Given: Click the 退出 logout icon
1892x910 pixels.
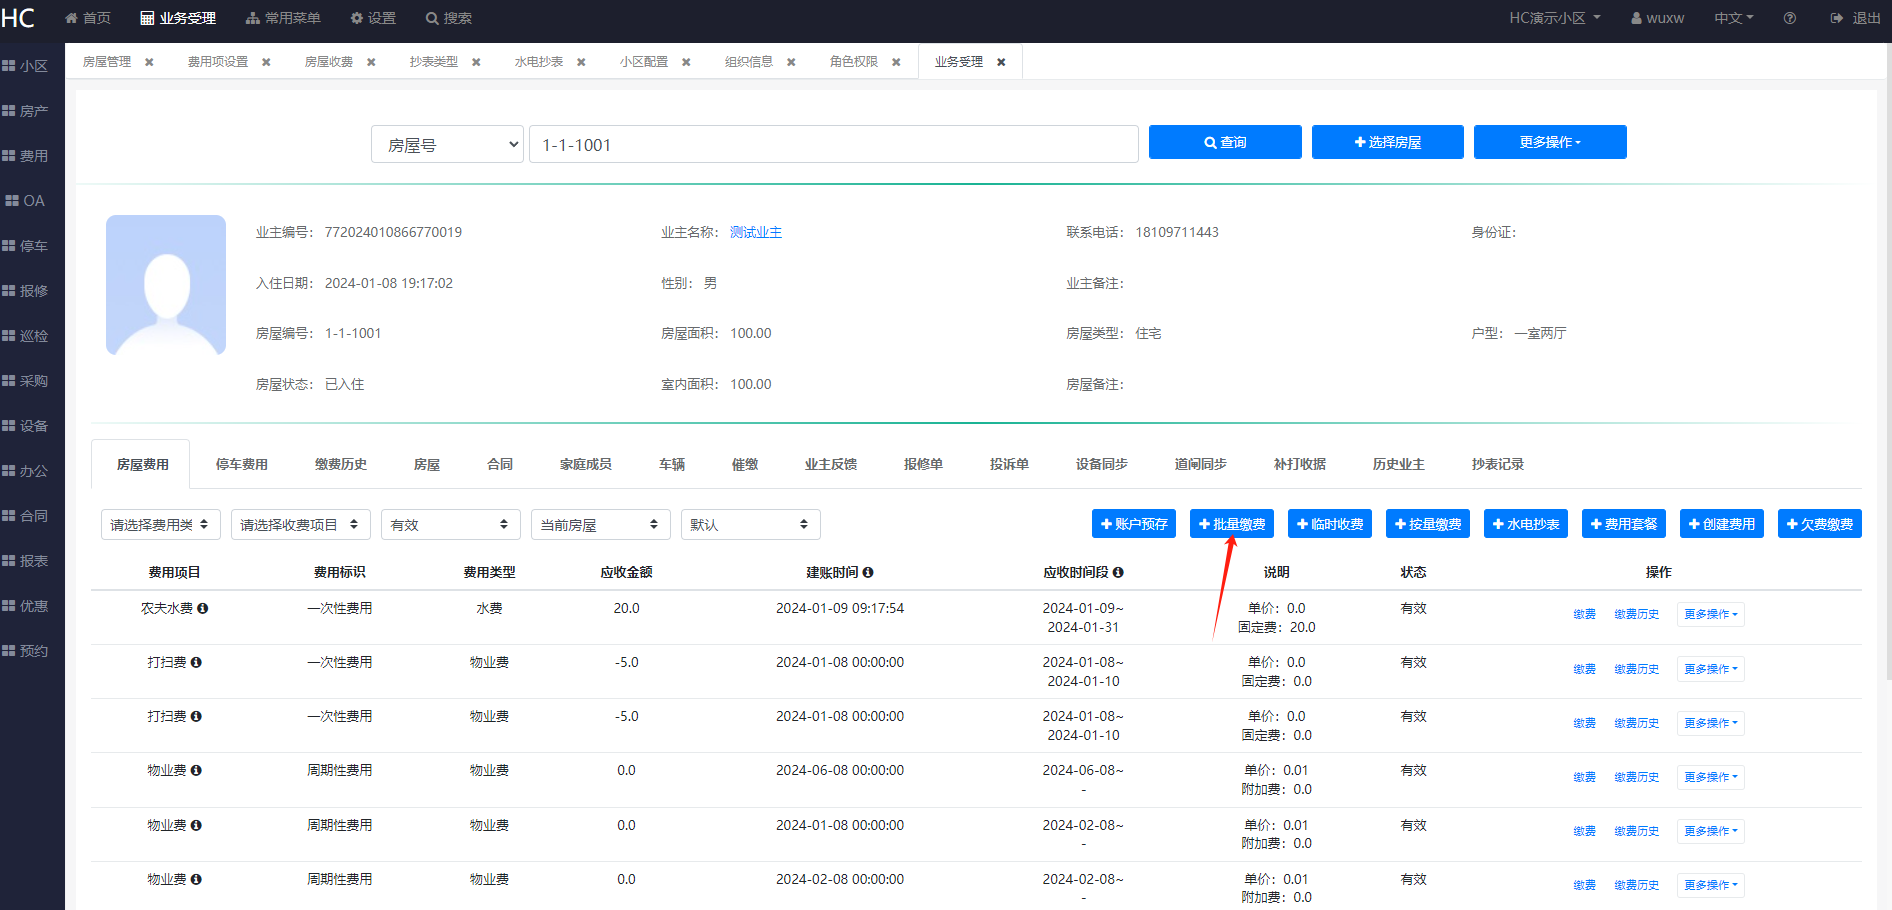Looking at the screenshot, I should tap(1837, 18).
